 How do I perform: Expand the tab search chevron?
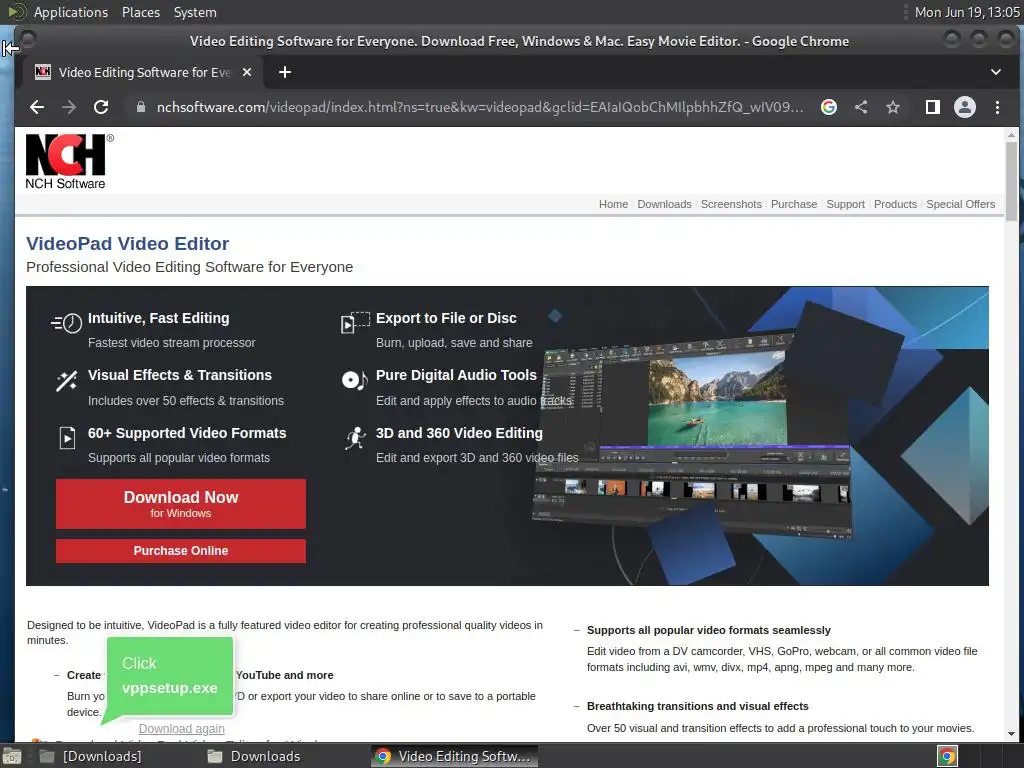pos(996,72)
